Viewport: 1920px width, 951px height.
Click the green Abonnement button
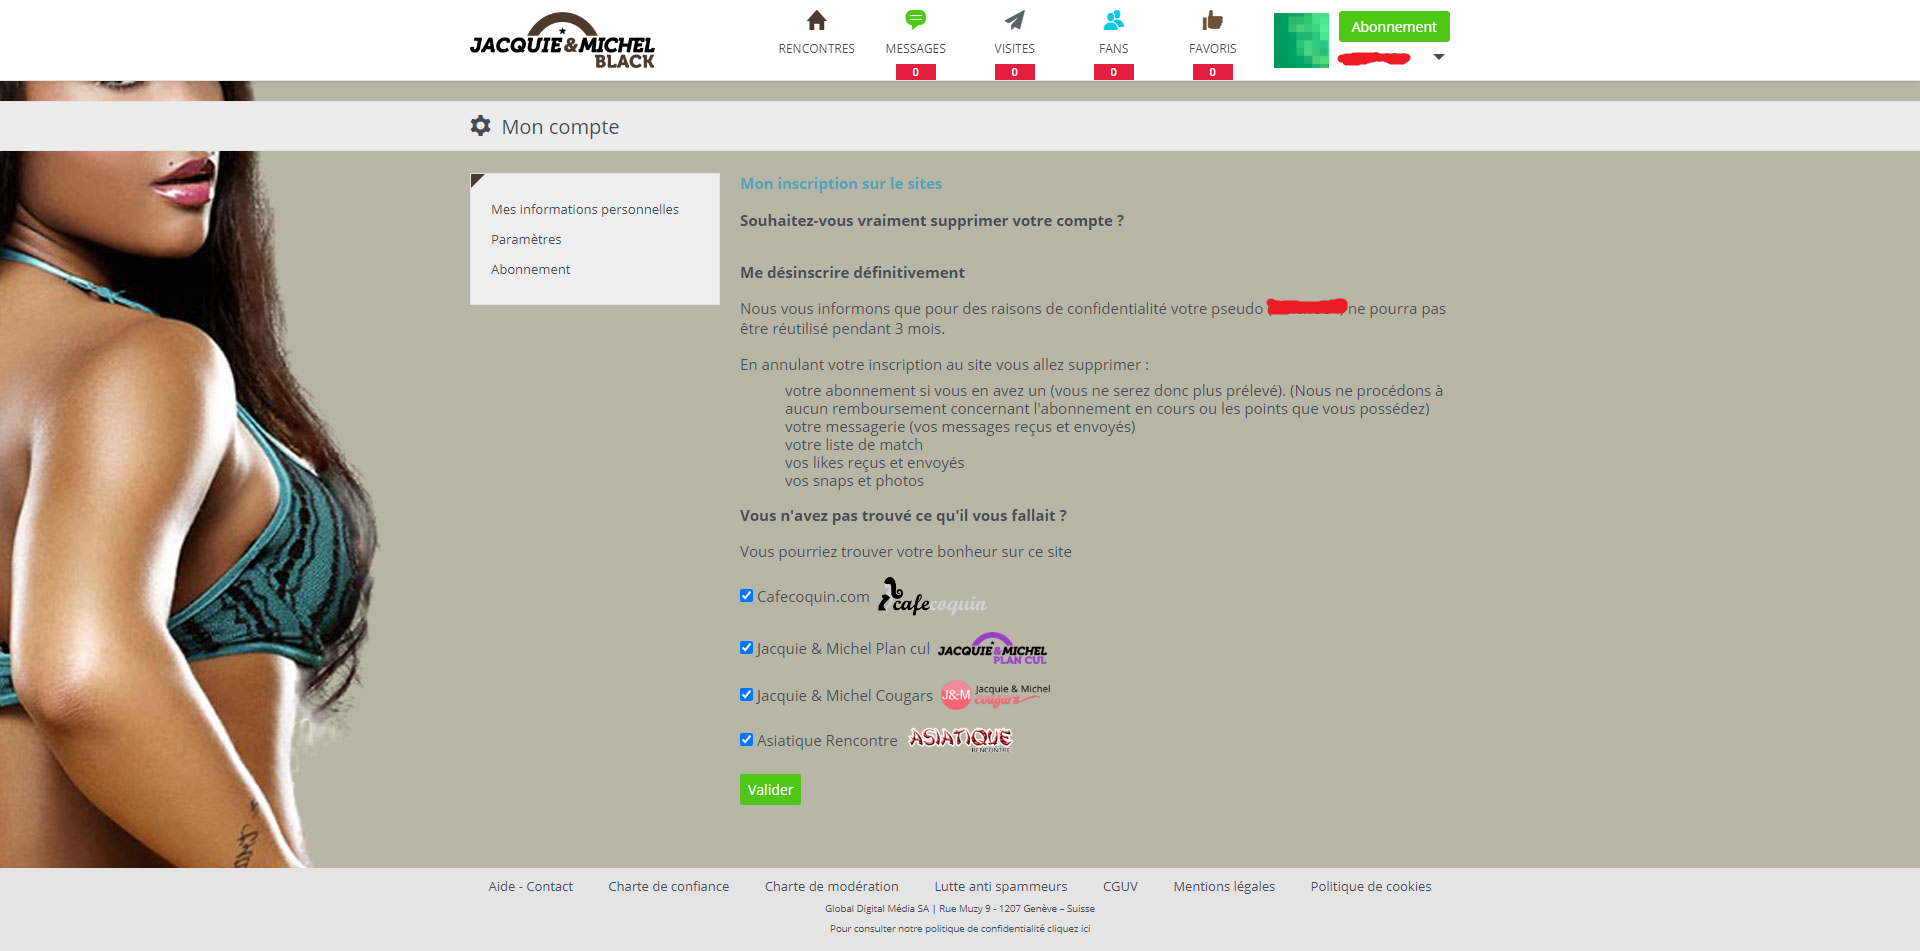tap(1393, 27)
